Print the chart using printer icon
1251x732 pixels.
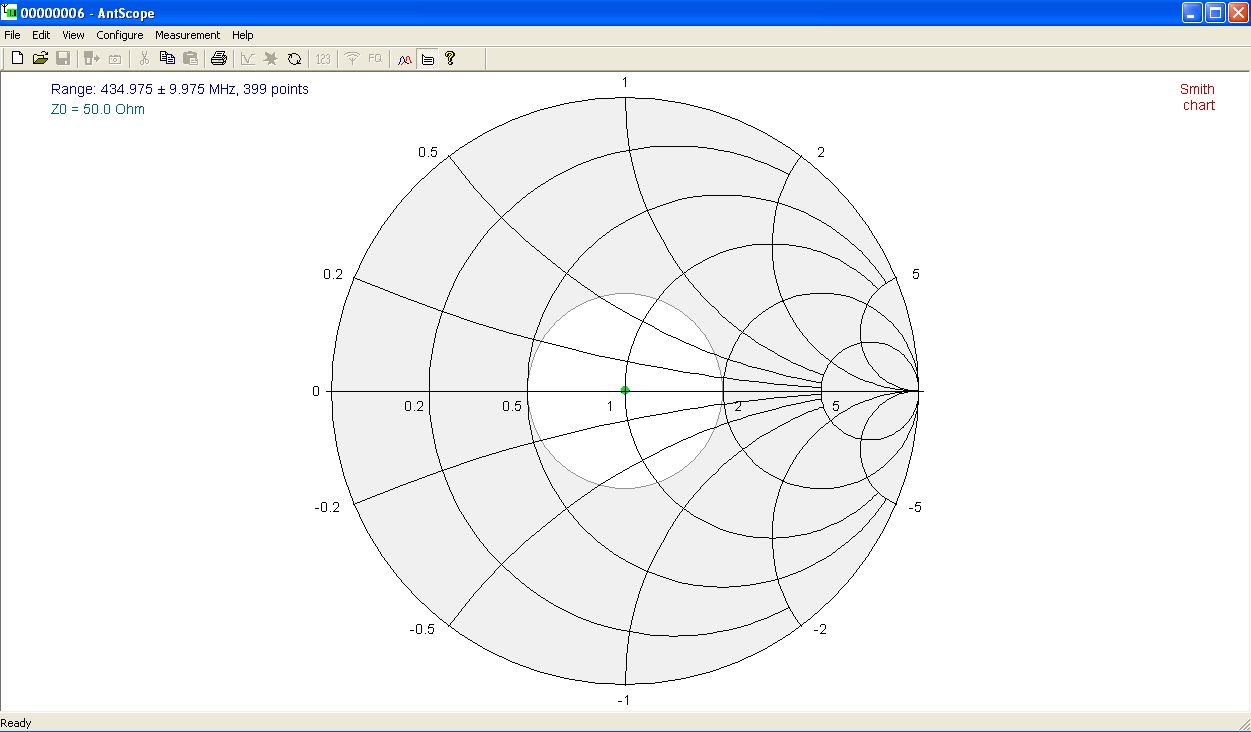click(x=218, y=59)
